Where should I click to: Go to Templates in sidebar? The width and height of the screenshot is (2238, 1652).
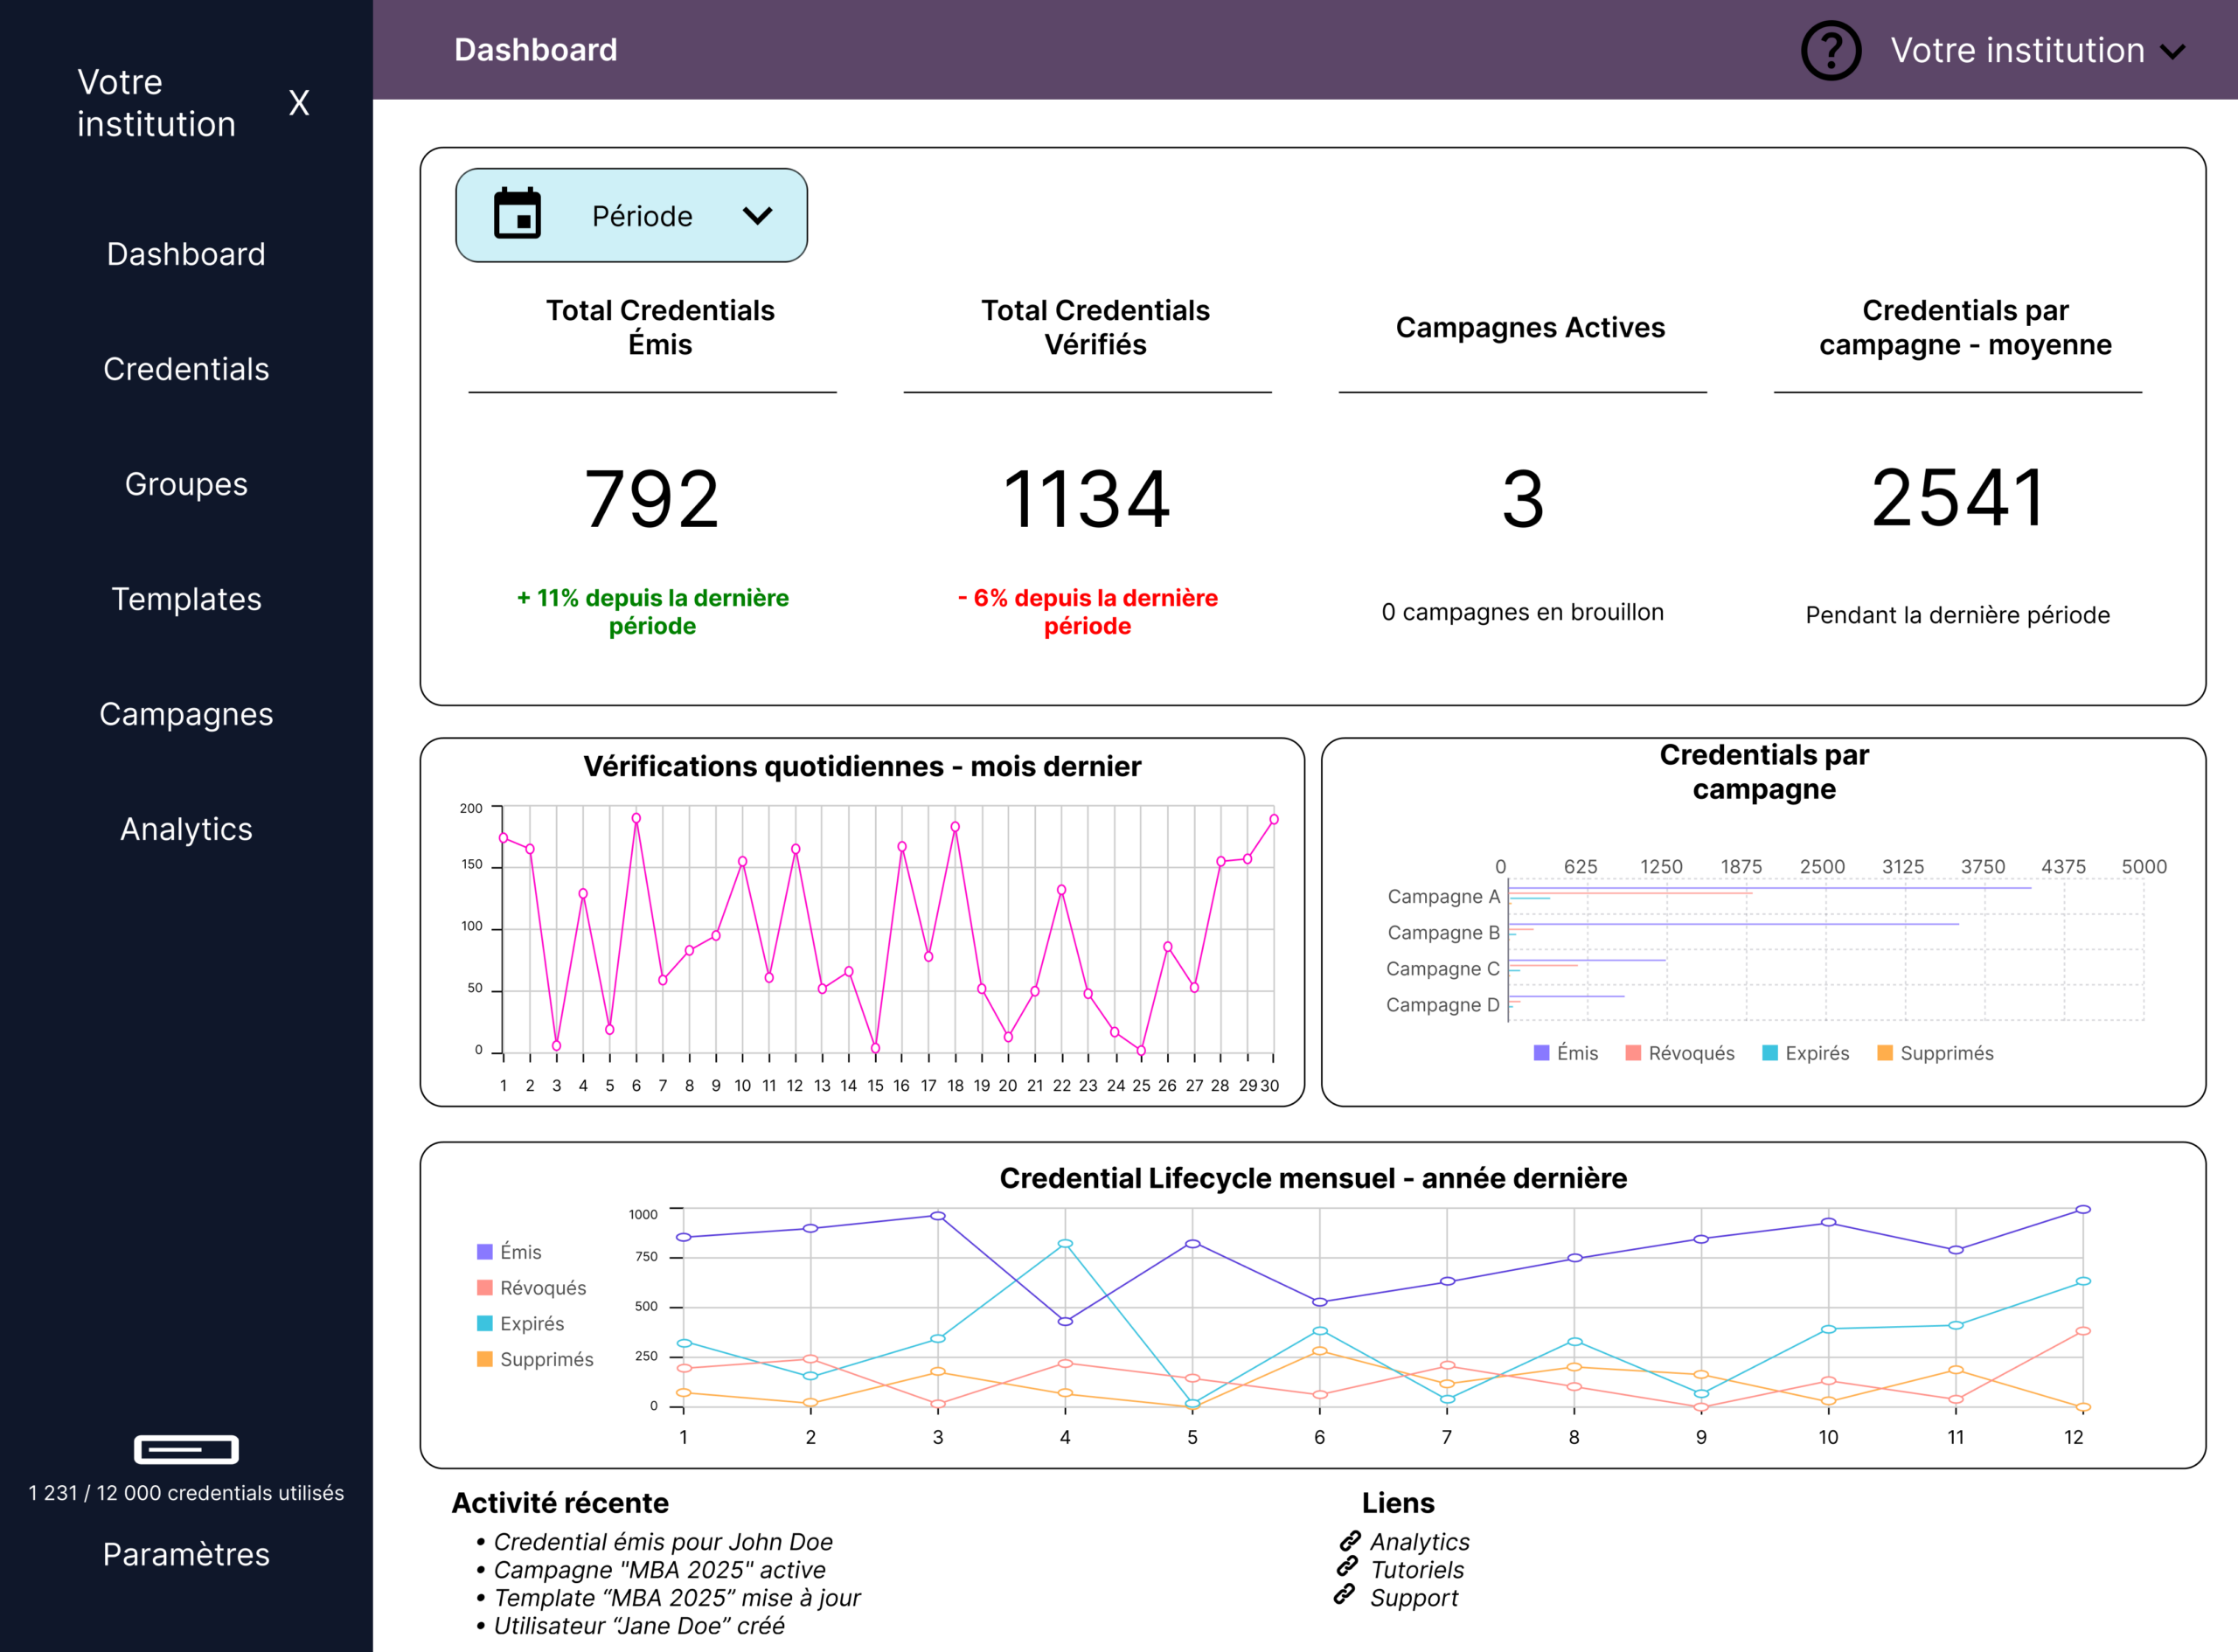coord(186,599)
